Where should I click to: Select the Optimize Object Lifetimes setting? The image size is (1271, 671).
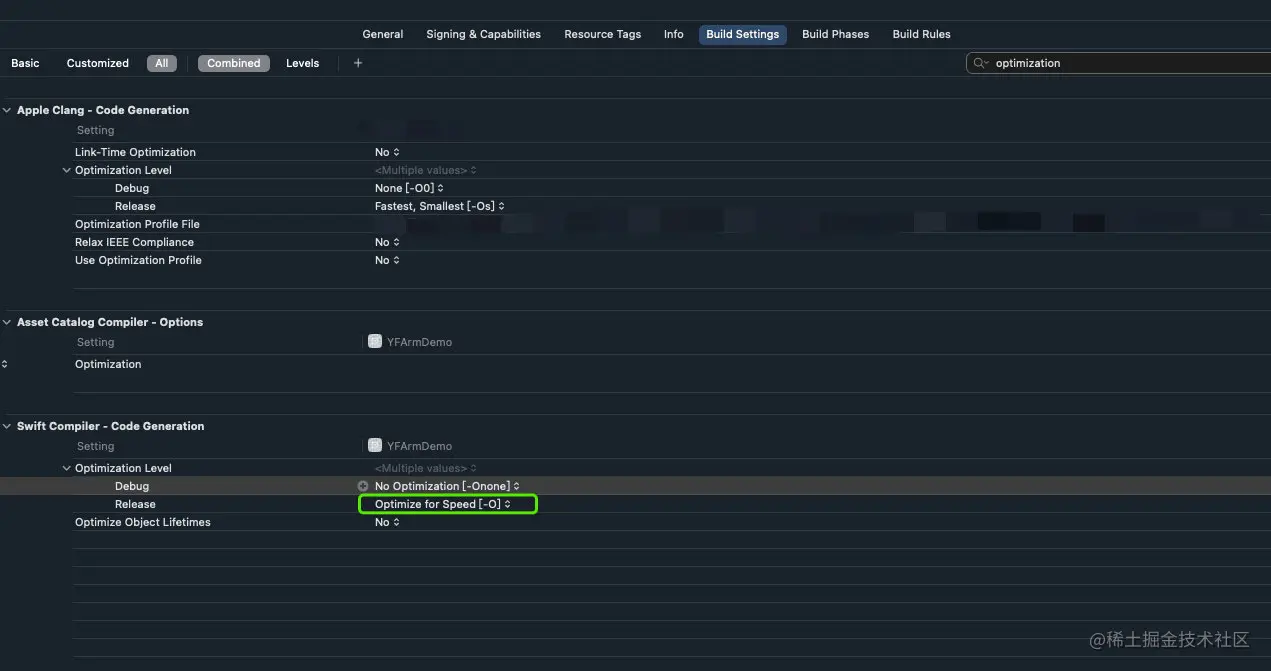(143, 522)
